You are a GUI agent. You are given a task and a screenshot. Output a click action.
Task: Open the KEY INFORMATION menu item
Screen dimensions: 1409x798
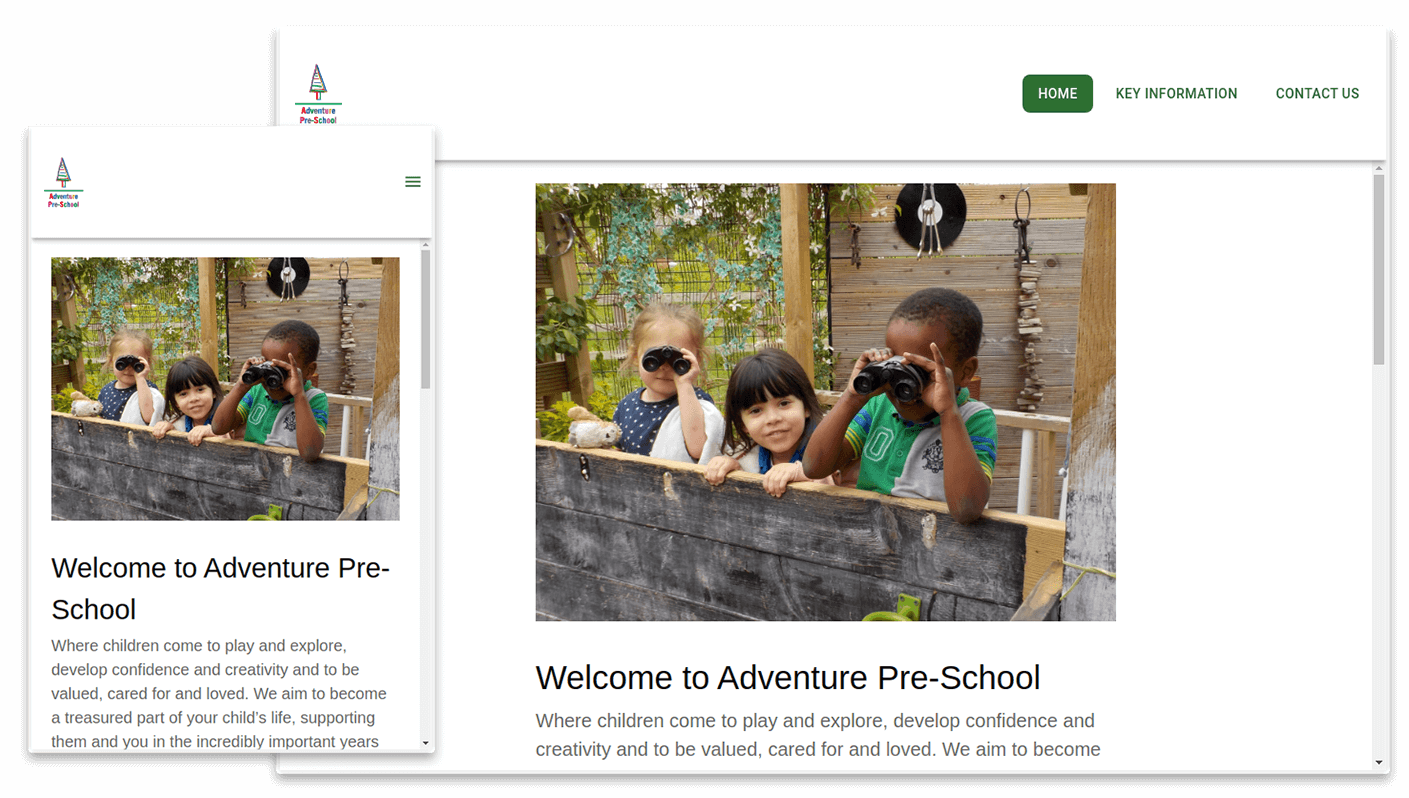point(1176,94)
